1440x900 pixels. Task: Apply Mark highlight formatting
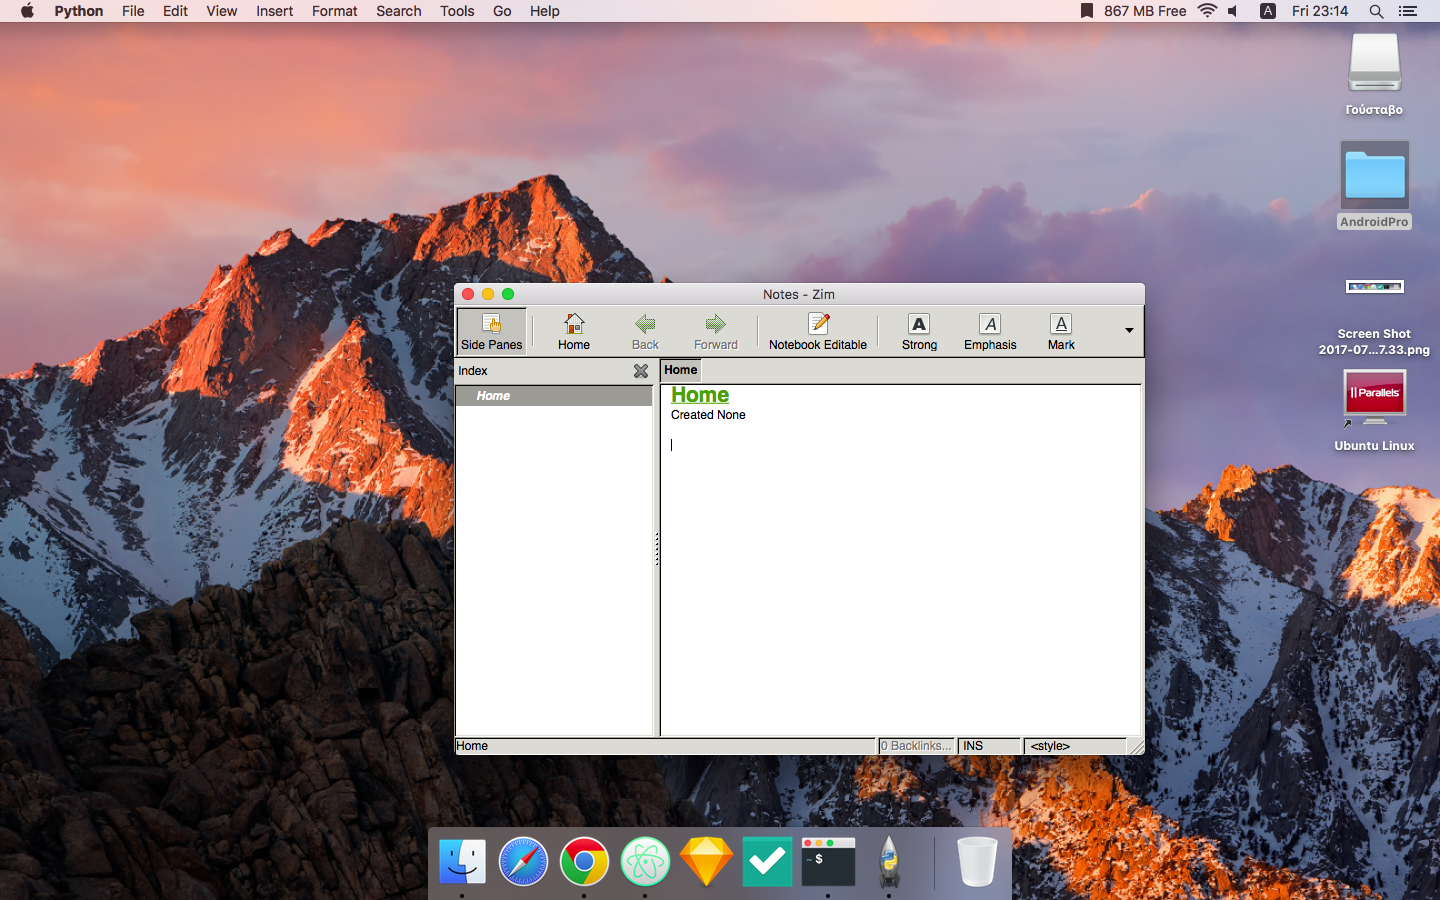pos(1061,331)
